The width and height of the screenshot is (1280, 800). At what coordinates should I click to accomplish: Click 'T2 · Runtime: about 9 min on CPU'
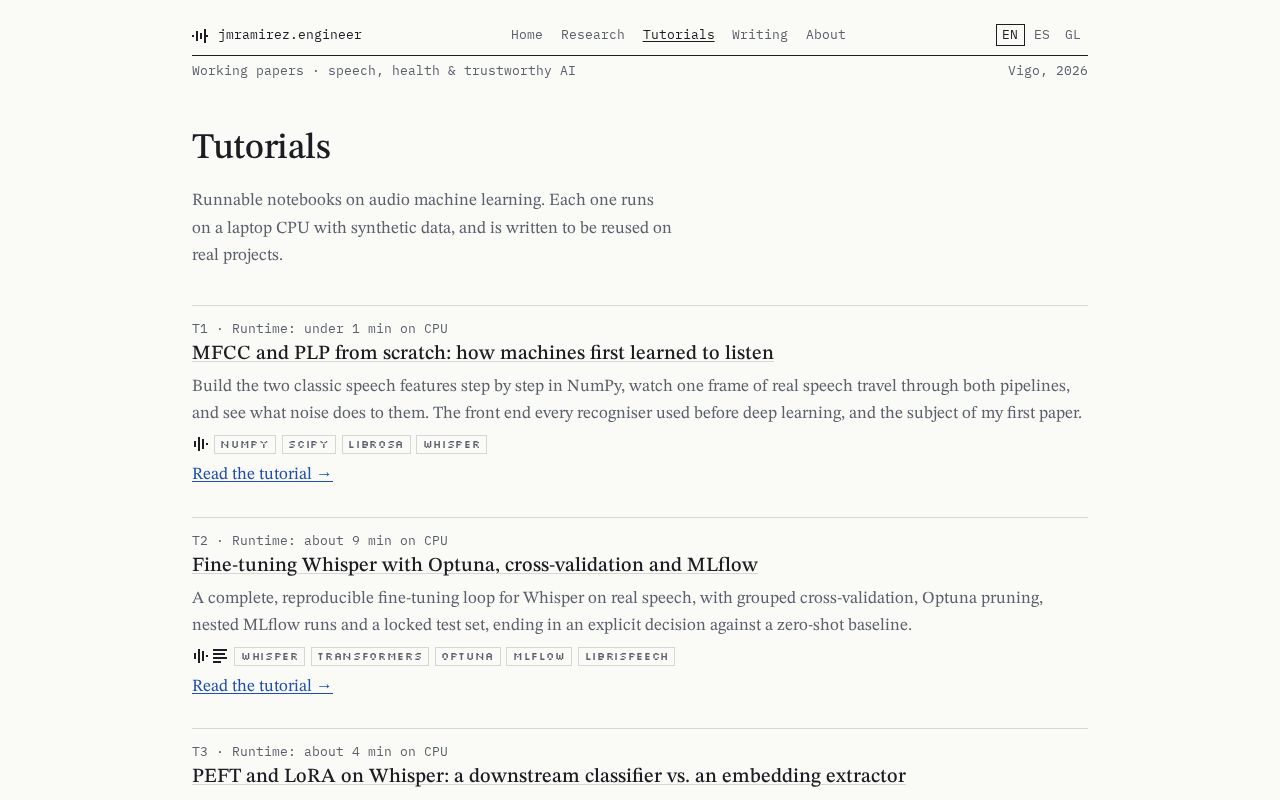320,541
